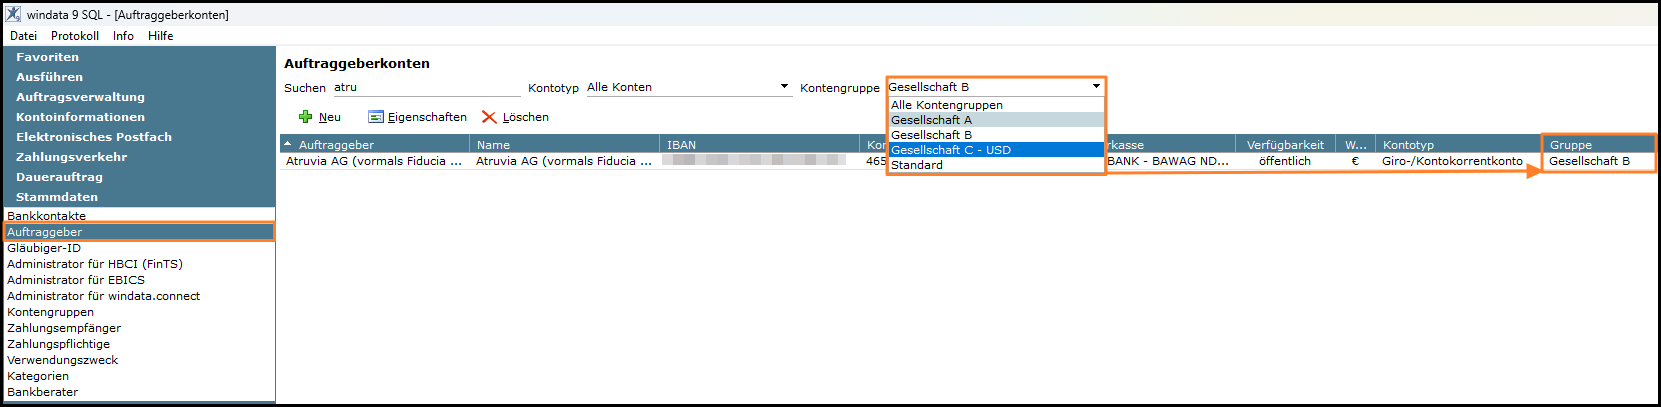Click the Löschen button label
The width and height of the screenshot is (1661, 407).
[x=526, y=117]
